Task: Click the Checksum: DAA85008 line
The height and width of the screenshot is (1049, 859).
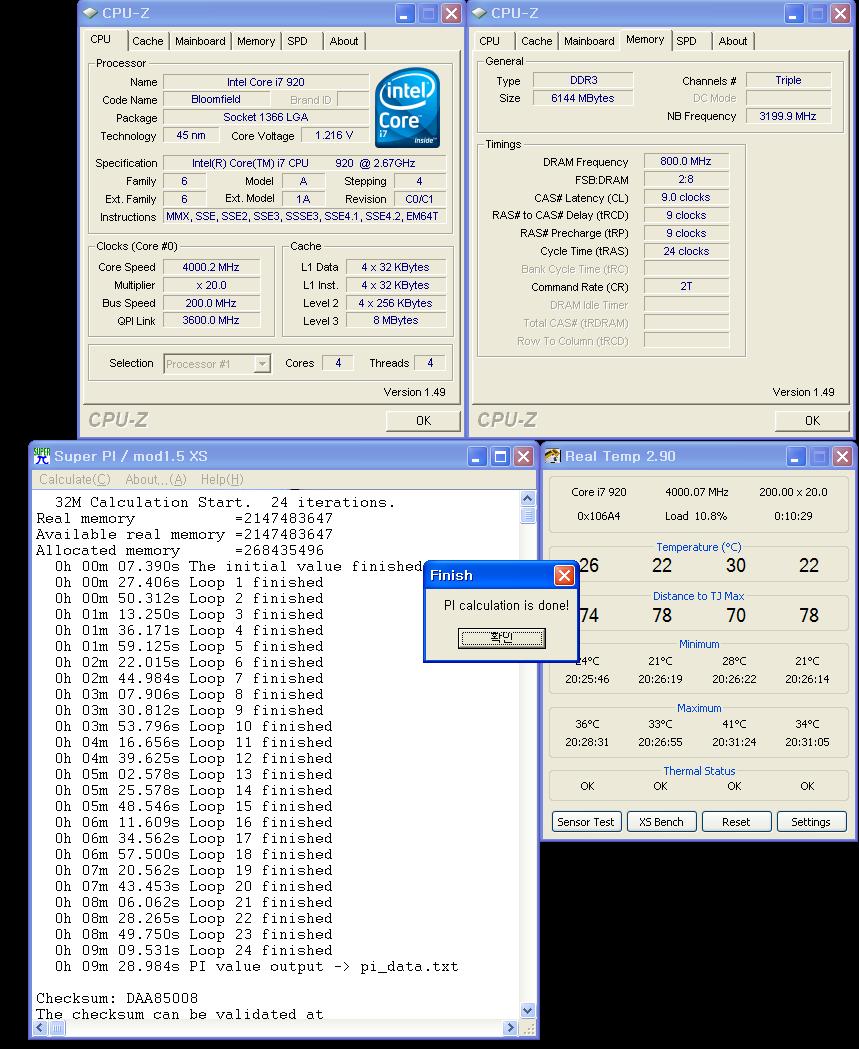Action: click(117, 998)
